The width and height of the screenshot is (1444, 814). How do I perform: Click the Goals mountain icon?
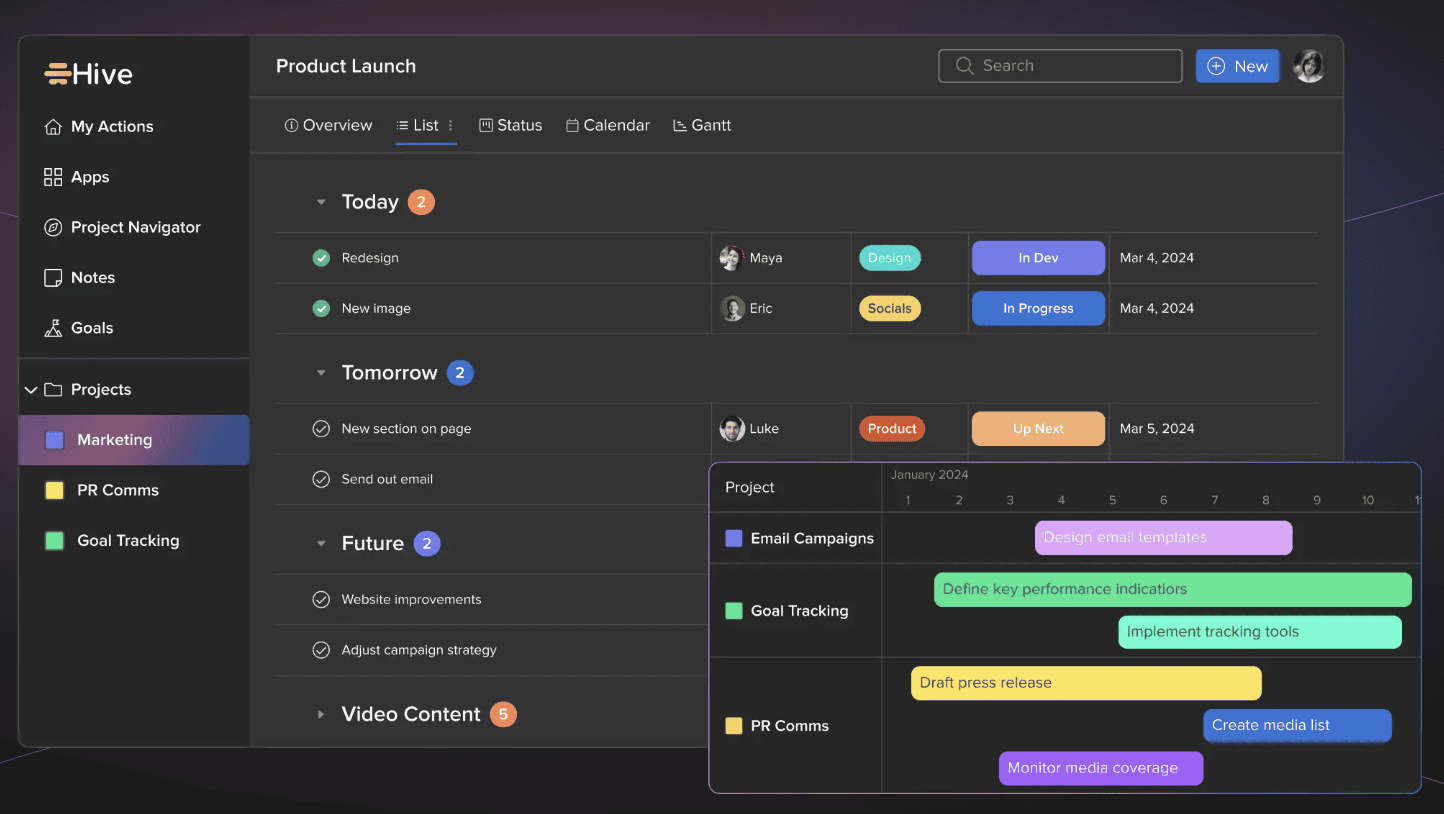click(53, 328)
